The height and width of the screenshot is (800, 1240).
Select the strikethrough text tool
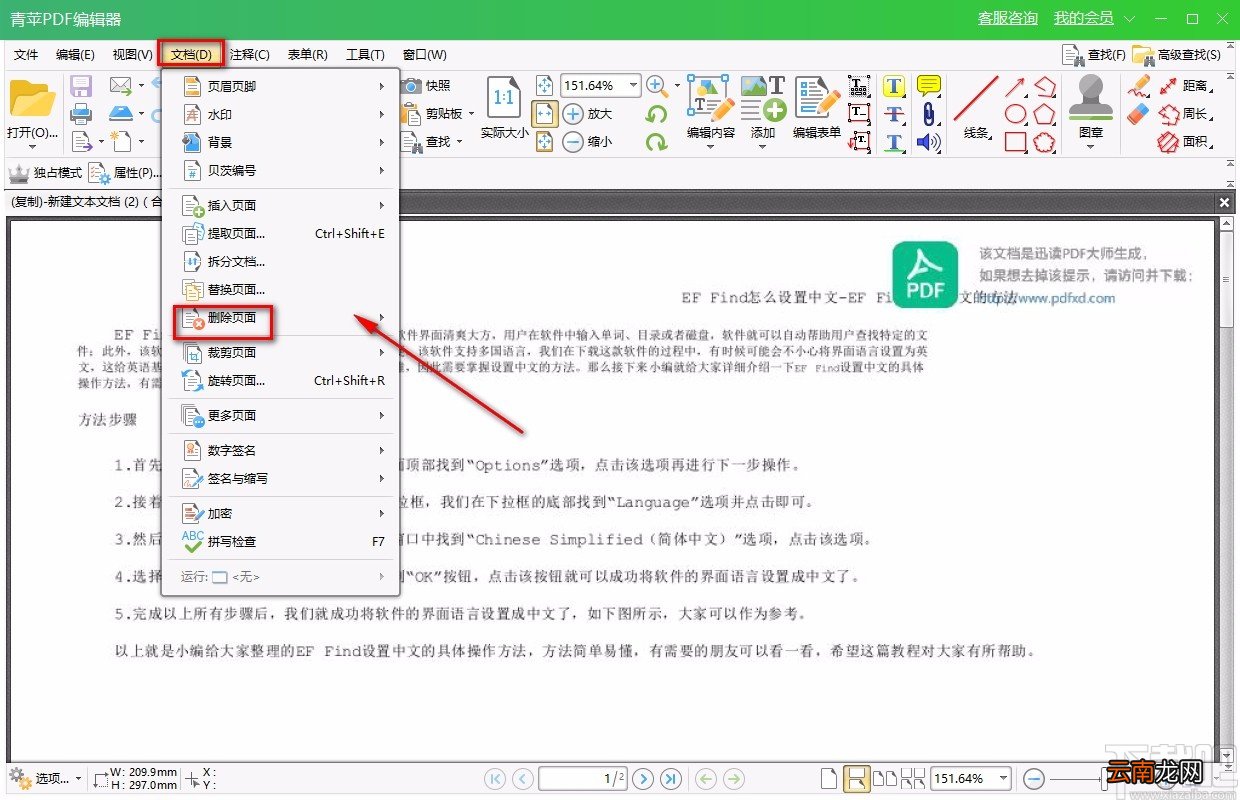(x=894, y=114)
